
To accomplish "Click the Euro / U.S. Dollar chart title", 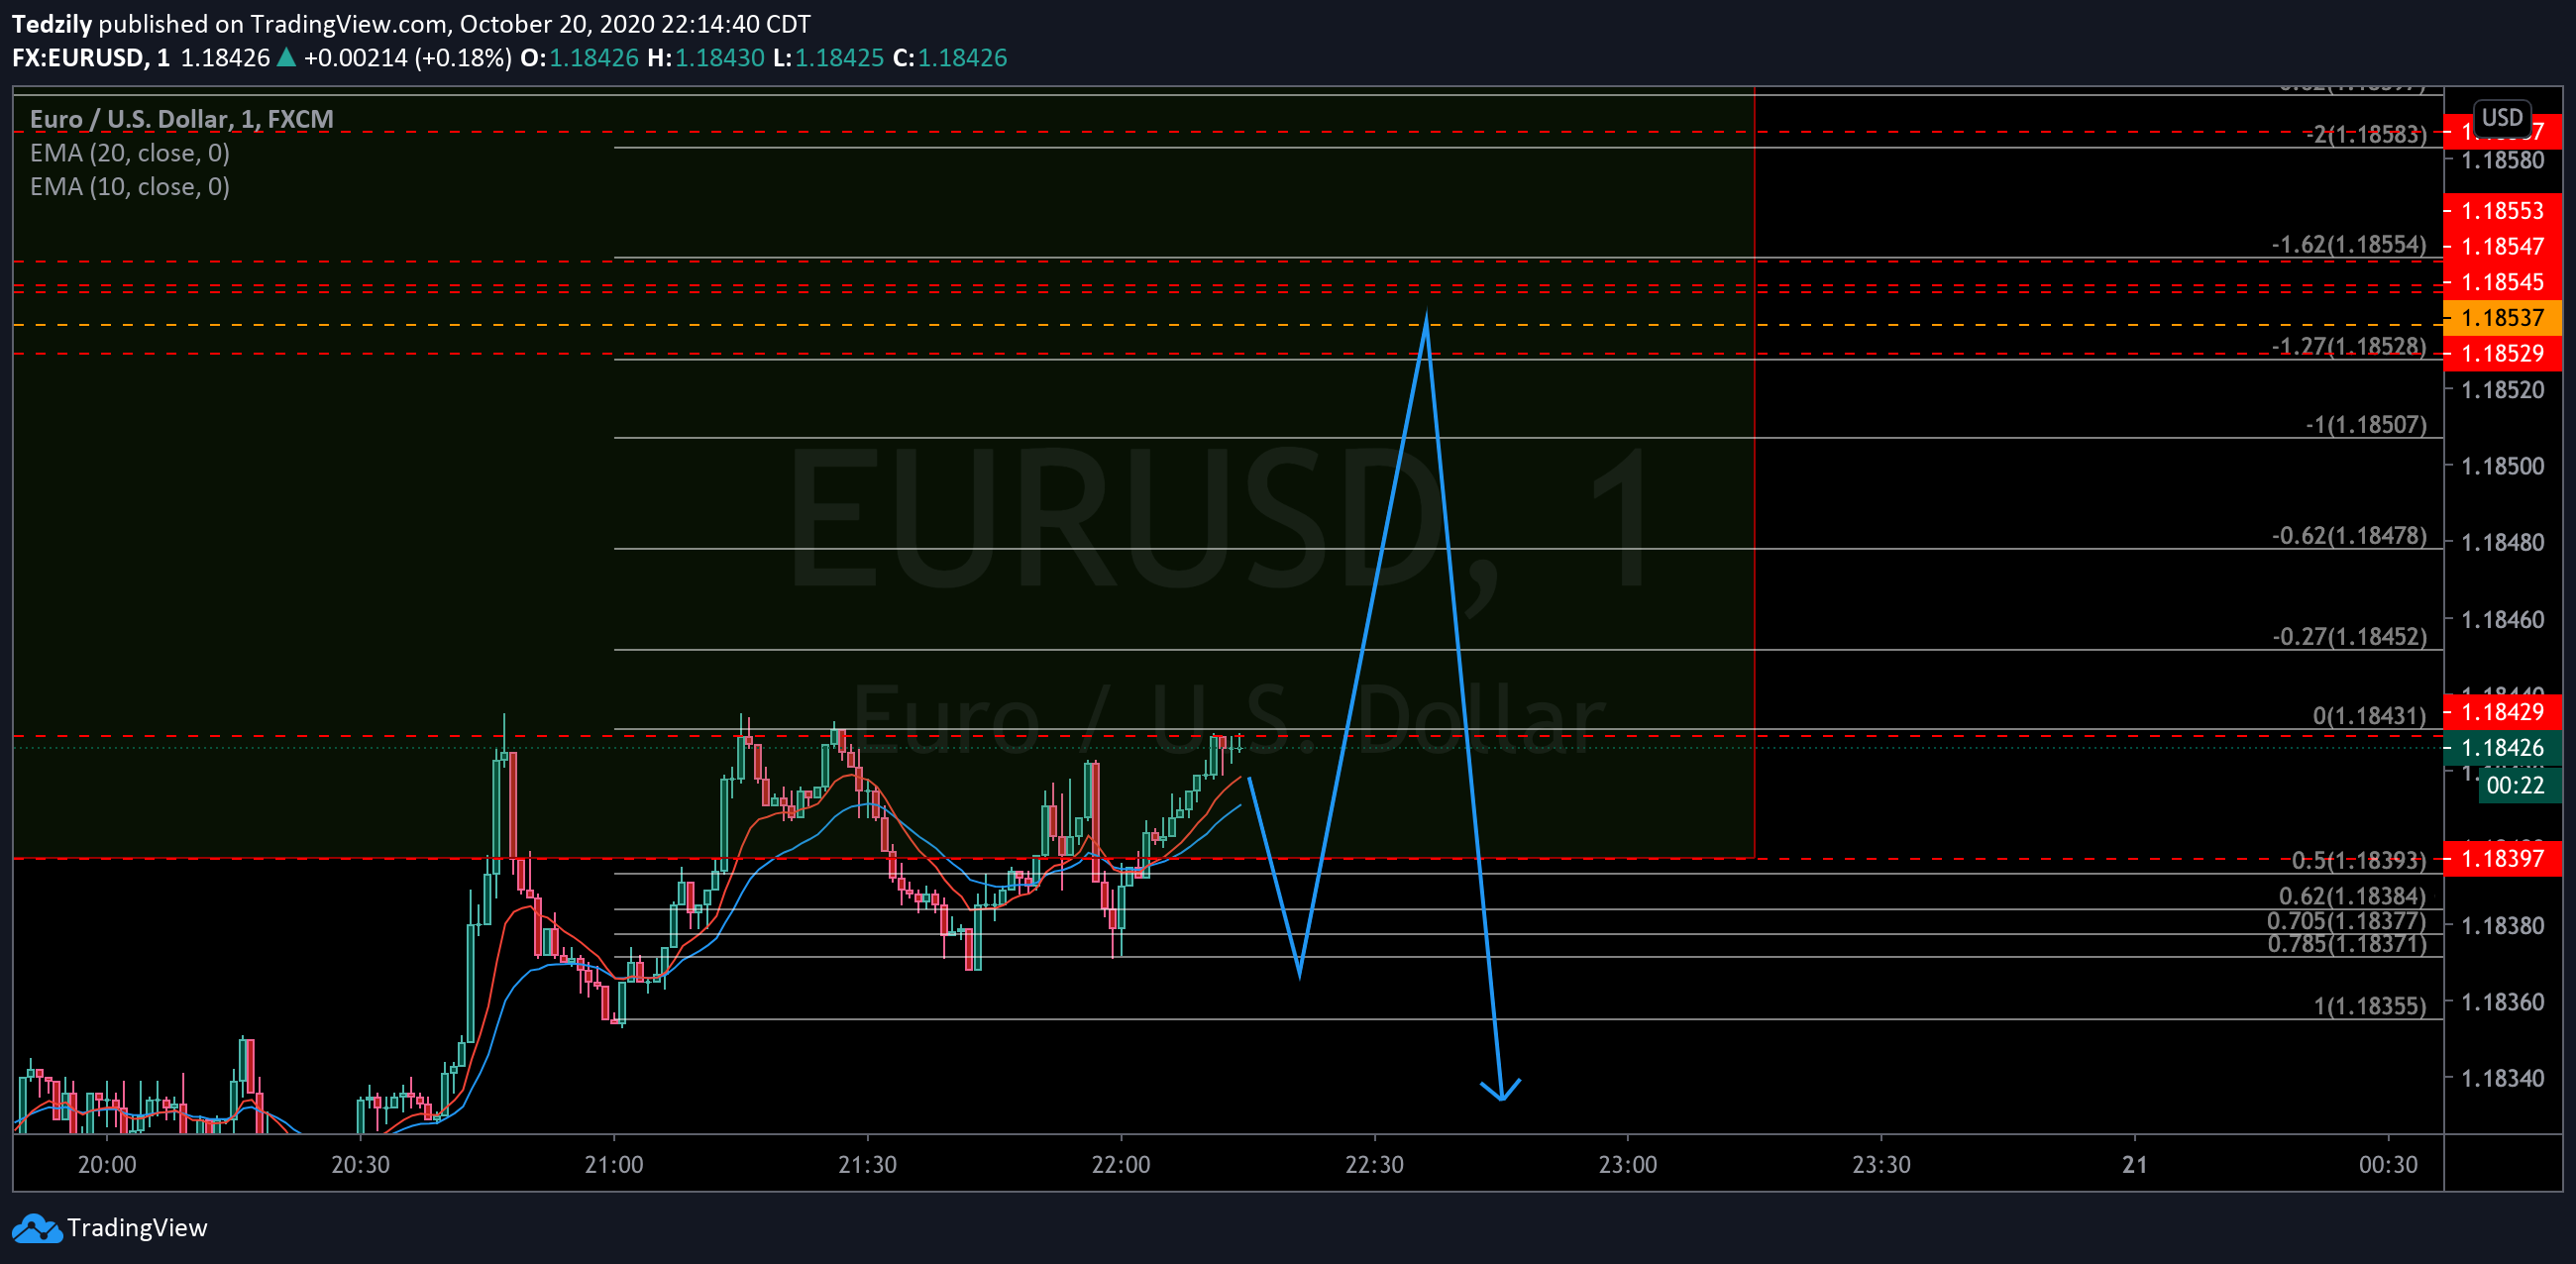I will pyautogui.click(x=182, y=119).
